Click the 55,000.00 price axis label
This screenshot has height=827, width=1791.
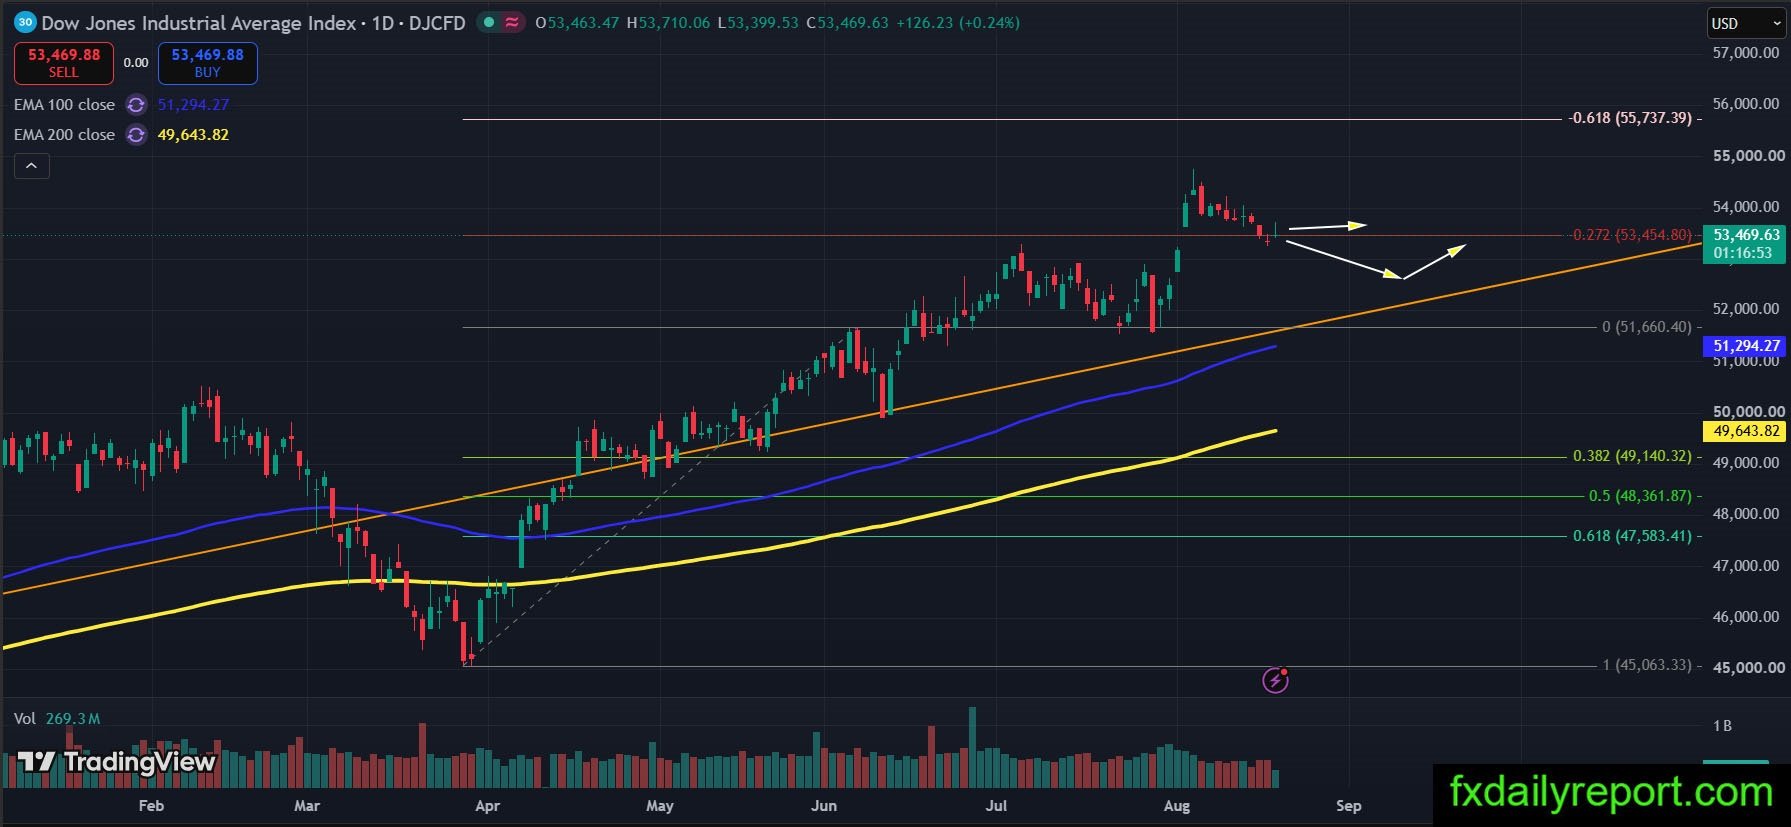point(1748,155)
